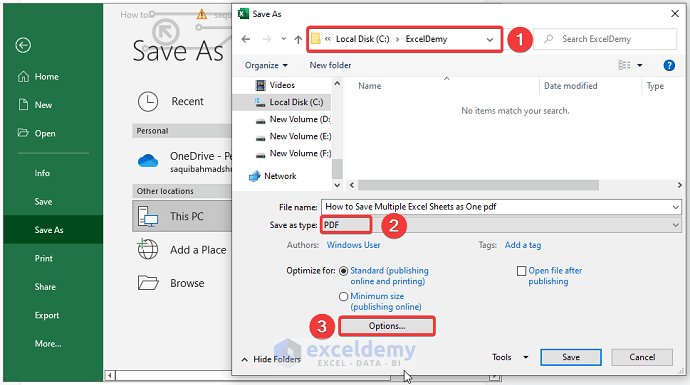Click the Save button
The image size is (690, 385).
pyautogui.click(x=571, y=357)
